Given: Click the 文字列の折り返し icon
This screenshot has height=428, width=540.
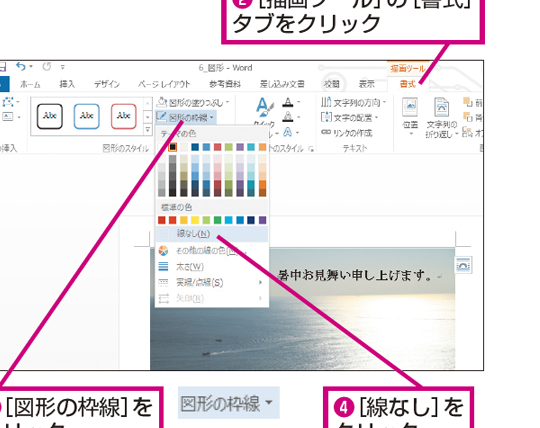Looking at the screenshot, I should pos(442,107).
